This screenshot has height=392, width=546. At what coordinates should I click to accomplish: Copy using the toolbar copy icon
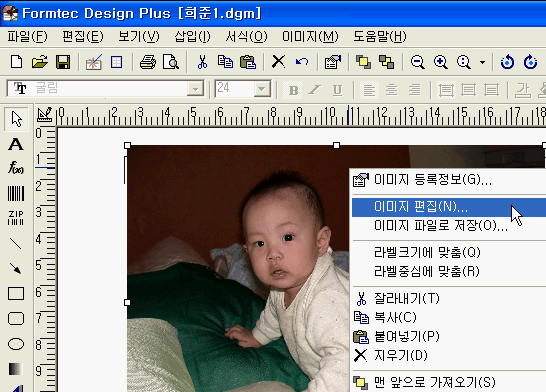[225, 62]
